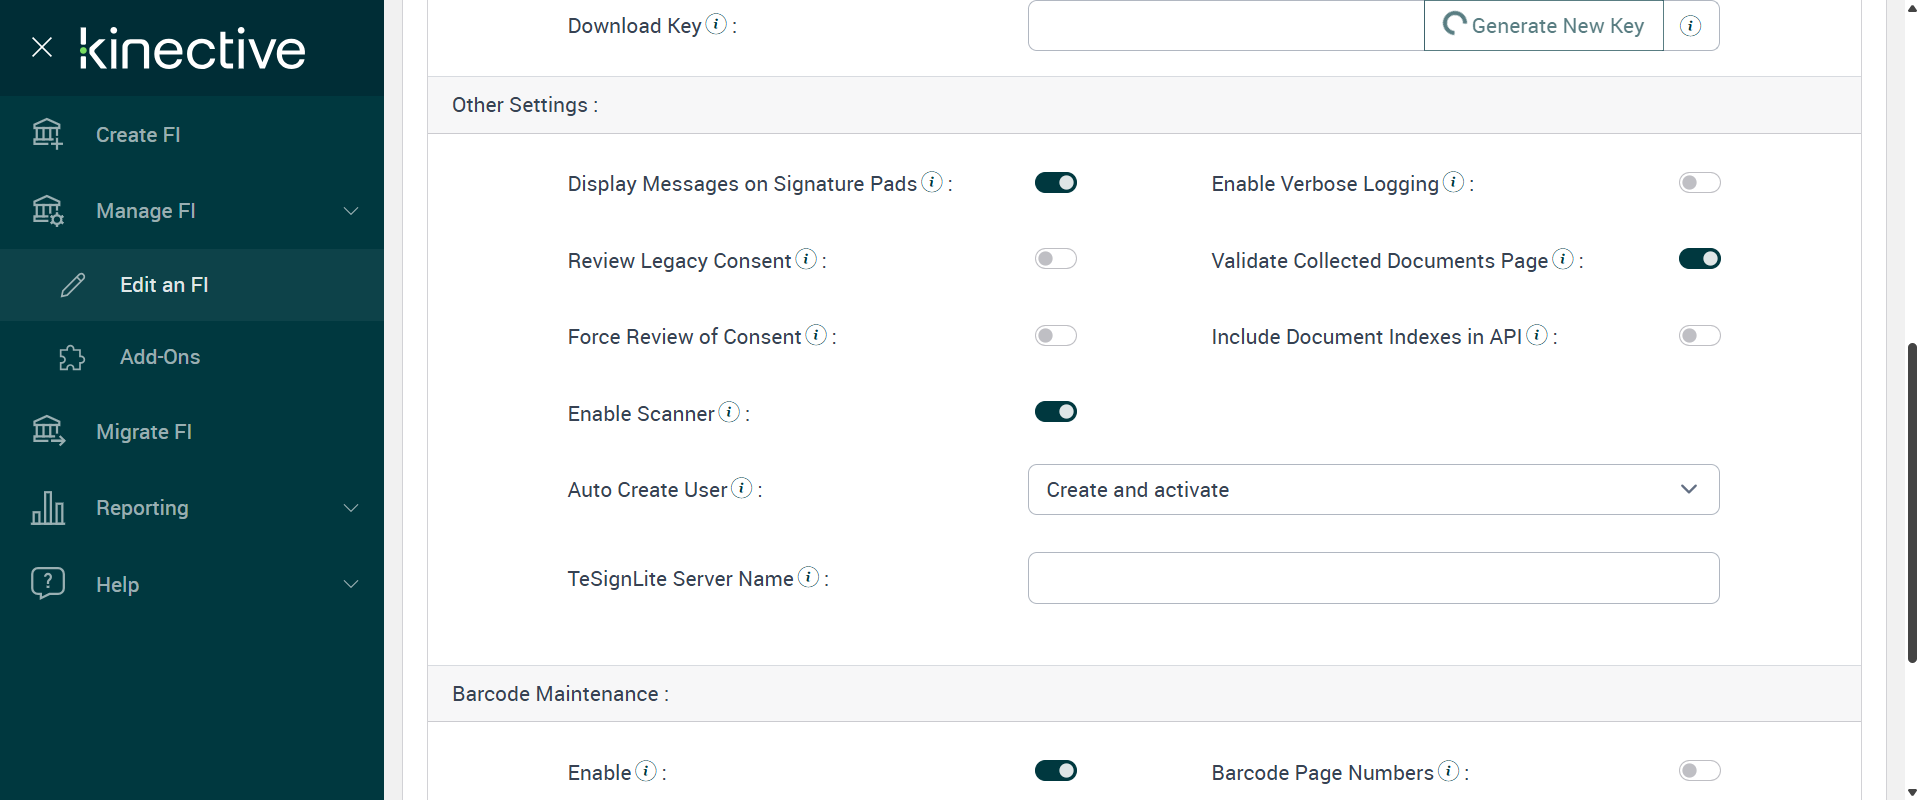This screenshot has height=800, width=1920.
Task: Show info for Display Messages on Signature Pads
Action: [932, 182]
